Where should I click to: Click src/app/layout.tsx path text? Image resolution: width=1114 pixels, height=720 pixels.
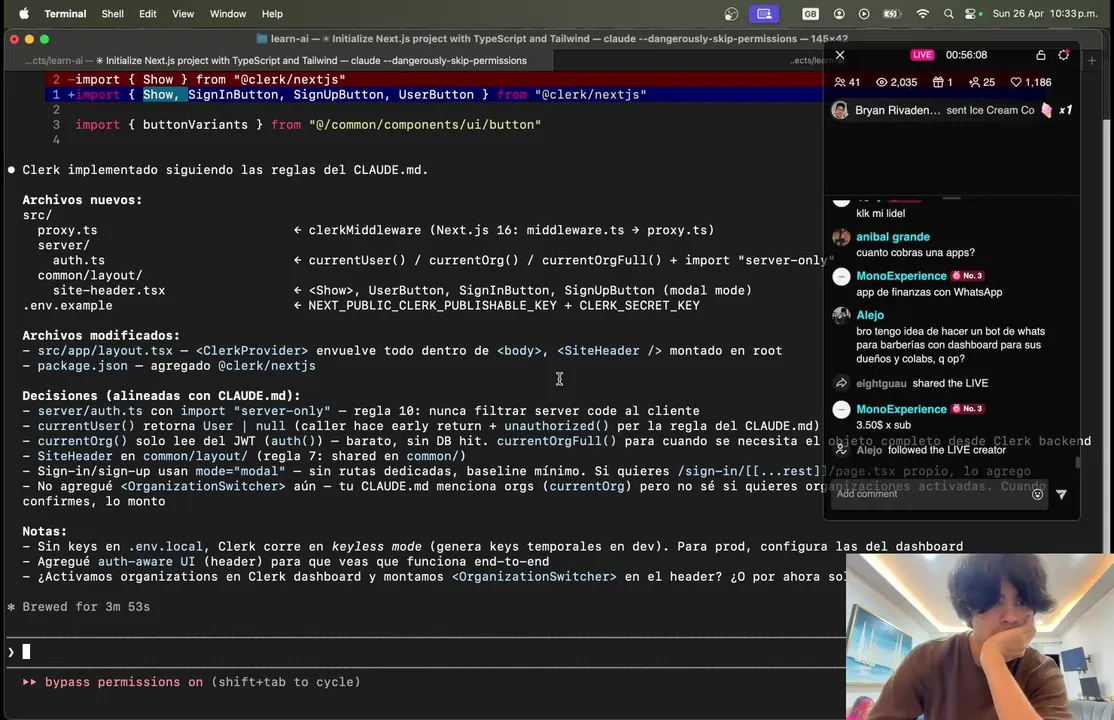click(x=105, y=350)
